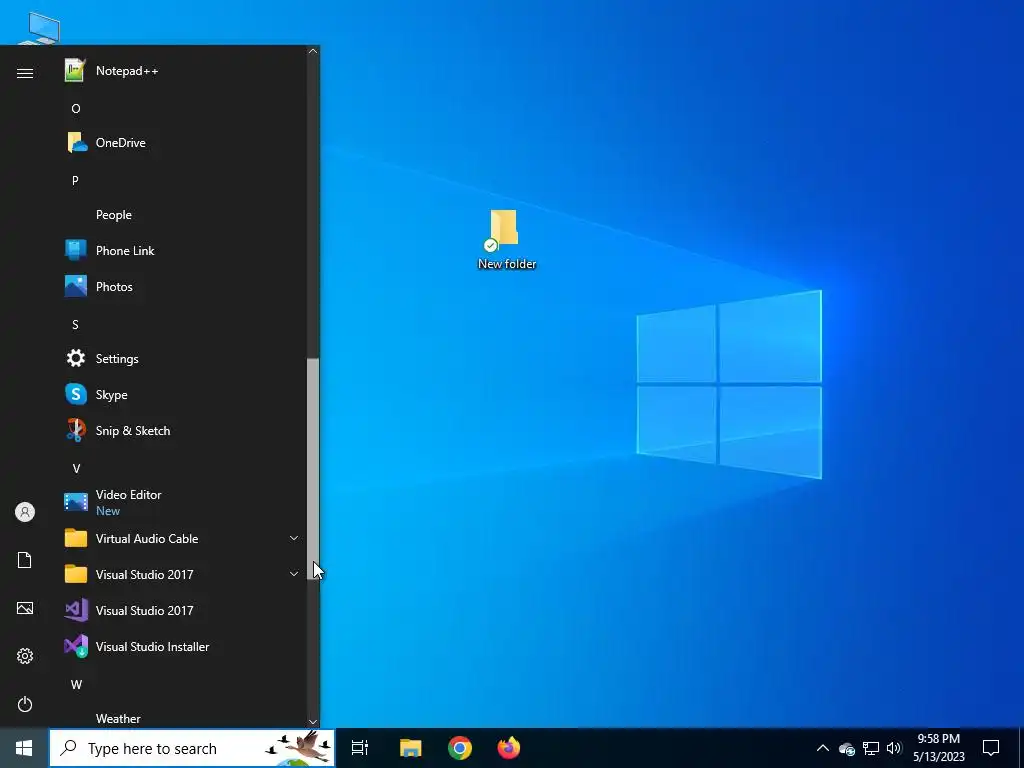Screen dimensions: 1024x768
Task: Select the letter V section header
Action: (x=76, y=468)
